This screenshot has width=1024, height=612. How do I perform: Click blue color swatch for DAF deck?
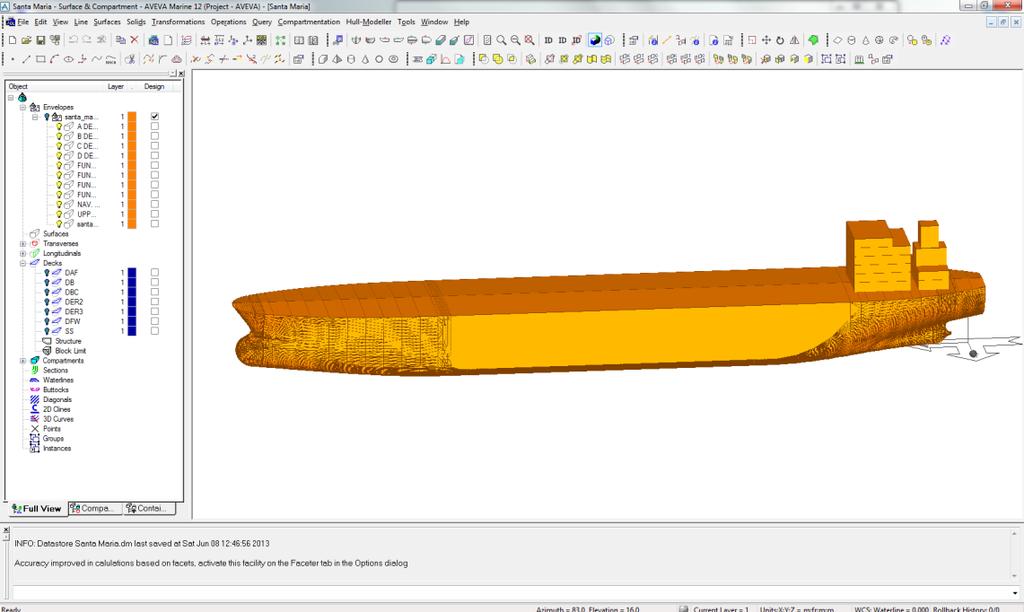132,272
